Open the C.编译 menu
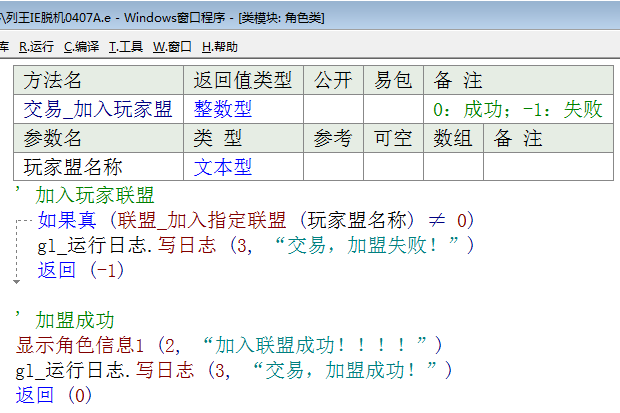Viewport: 620px width, 413px height. tap(81, 46)
